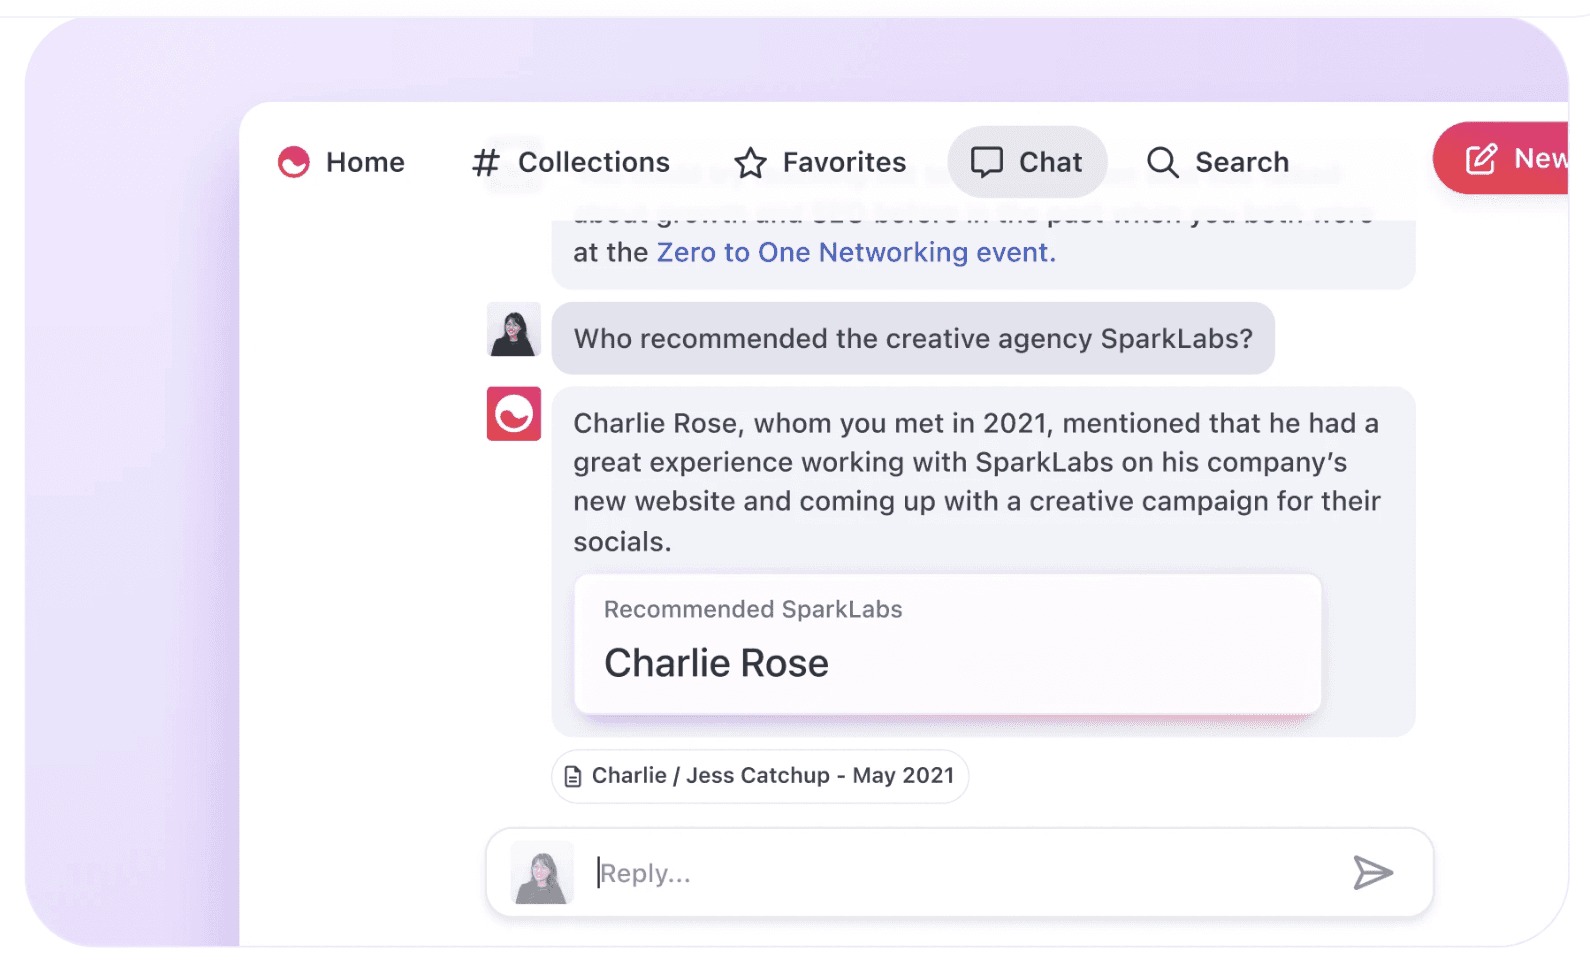Image resolution: width=1590 pixels, height=966 pixels.
Task: Send the reply with the paper plane icon
Action: (1372, 872)
